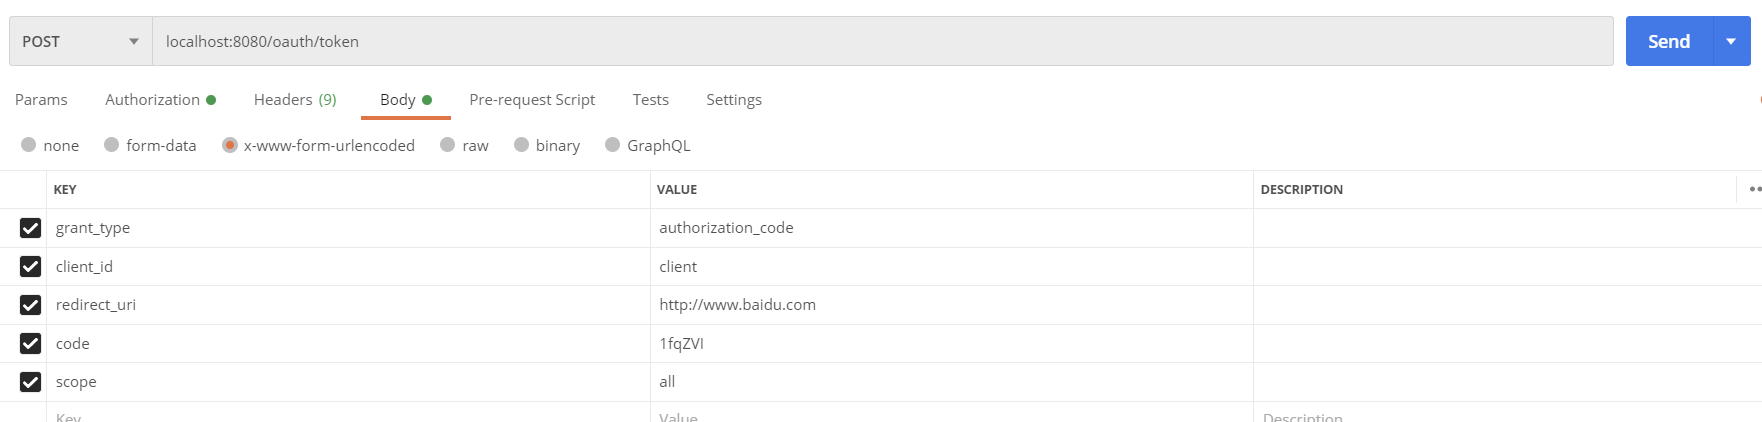Choose the form-data radio option

[x=112, y=145]
